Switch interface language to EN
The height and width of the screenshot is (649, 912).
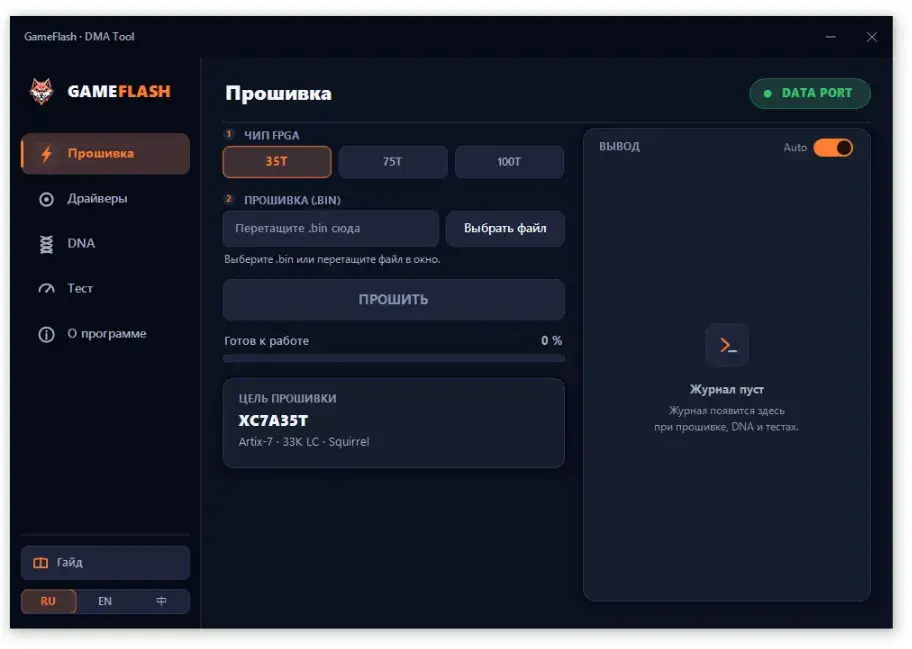[x=105, y=601]
